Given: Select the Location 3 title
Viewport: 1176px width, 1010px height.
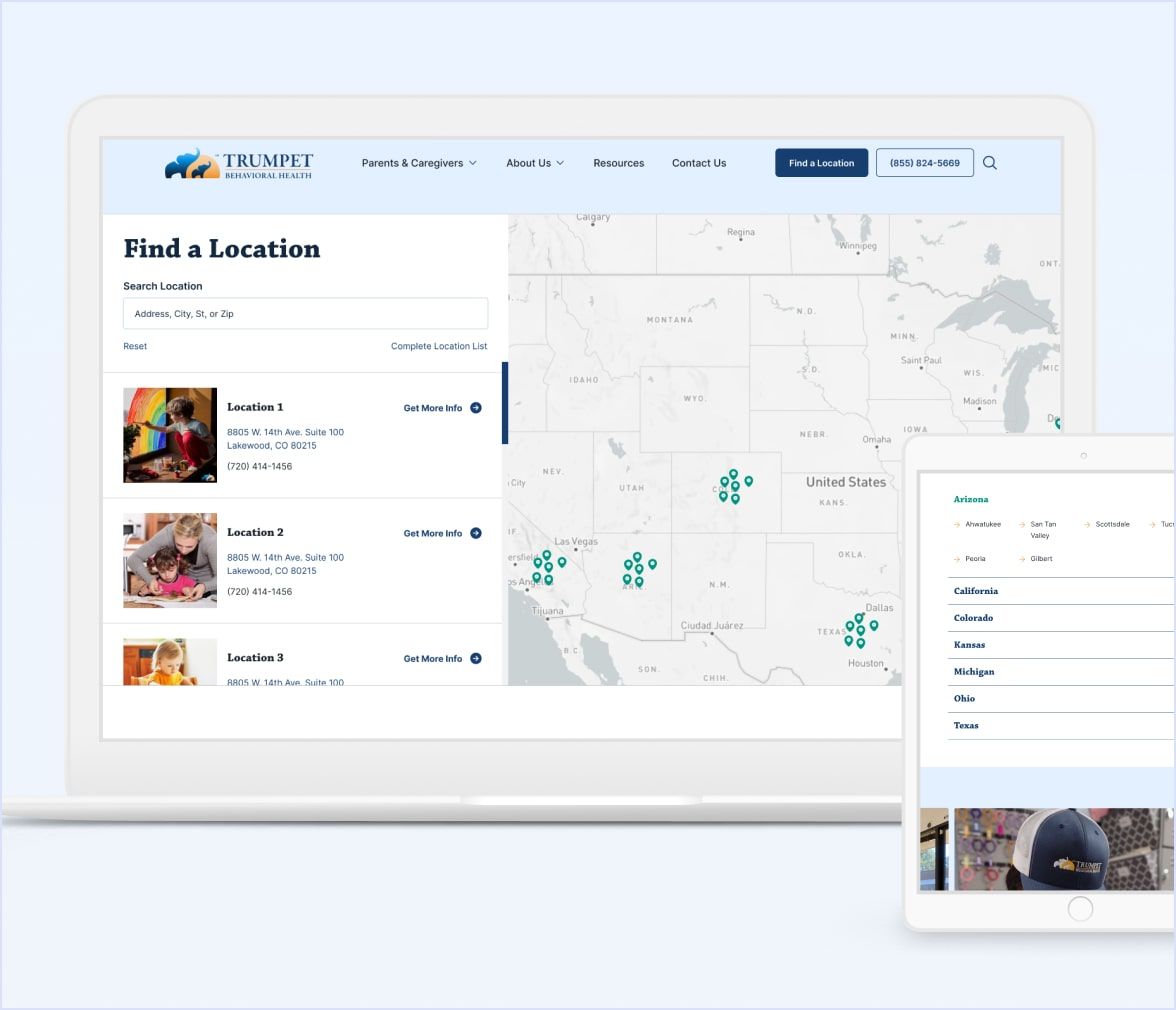Looking at the screenshot, I should click(255, 658).
